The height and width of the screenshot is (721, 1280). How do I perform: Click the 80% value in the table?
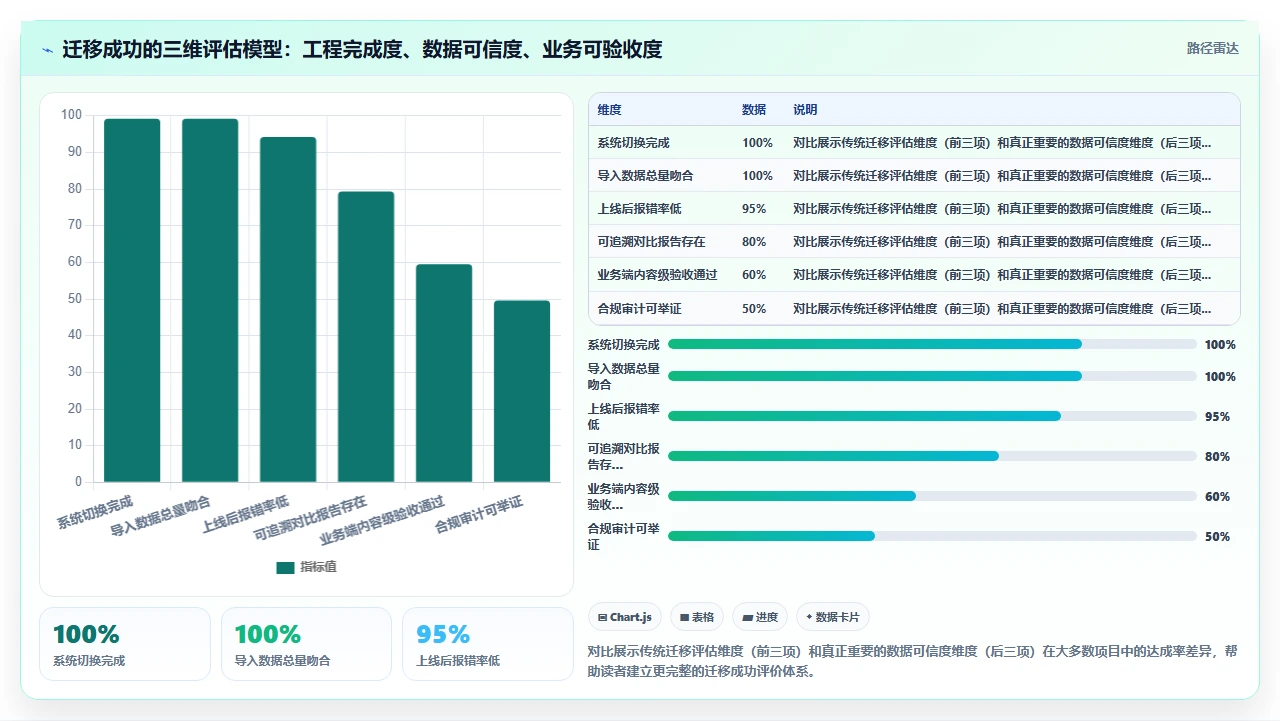(x=754, y=242)
